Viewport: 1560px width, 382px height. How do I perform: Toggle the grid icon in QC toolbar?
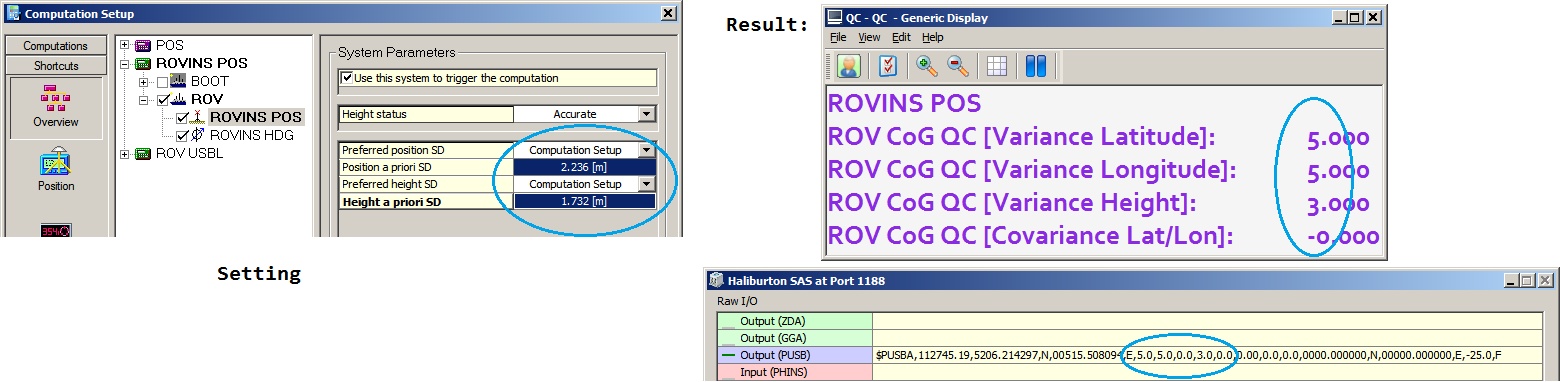click(x=996, y=66)
